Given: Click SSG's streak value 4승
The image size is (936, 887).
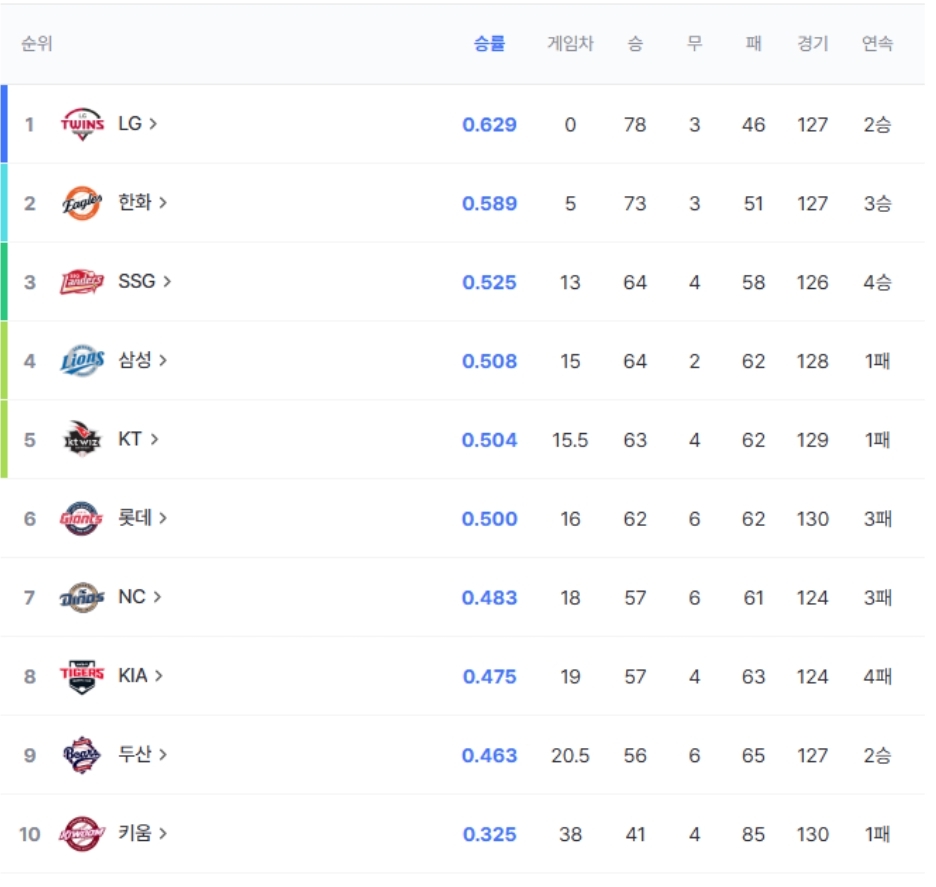Looking at the screenshot, I should coord(877,282).
